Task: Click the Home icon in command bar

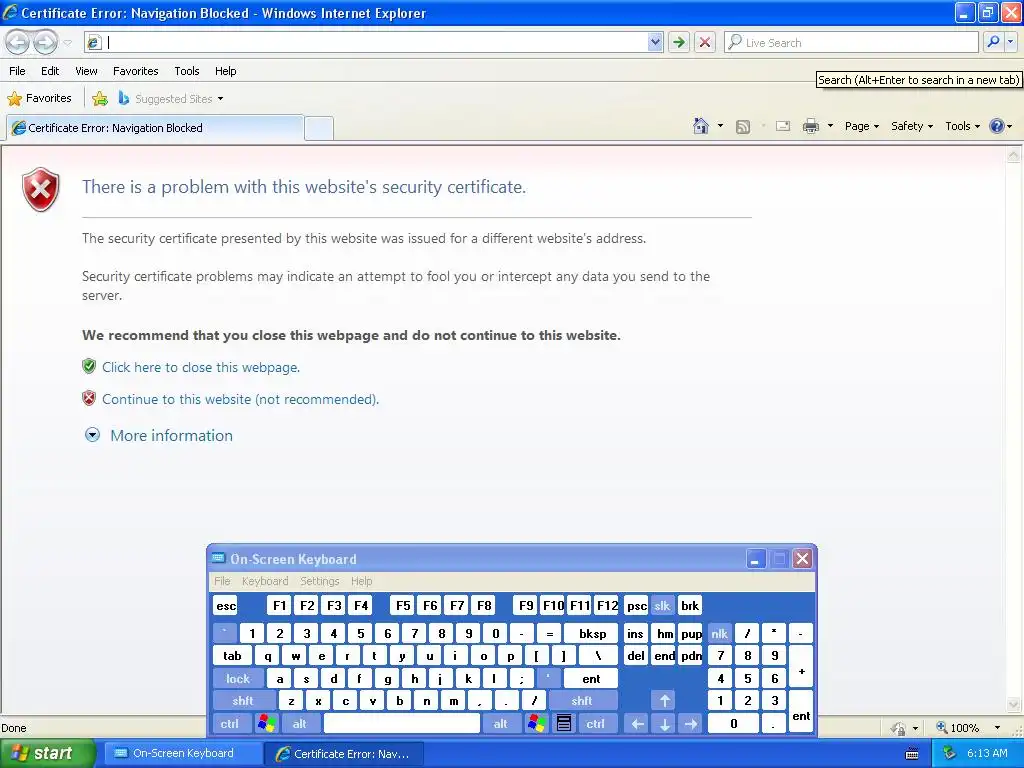Action: [x=701, y=126]
